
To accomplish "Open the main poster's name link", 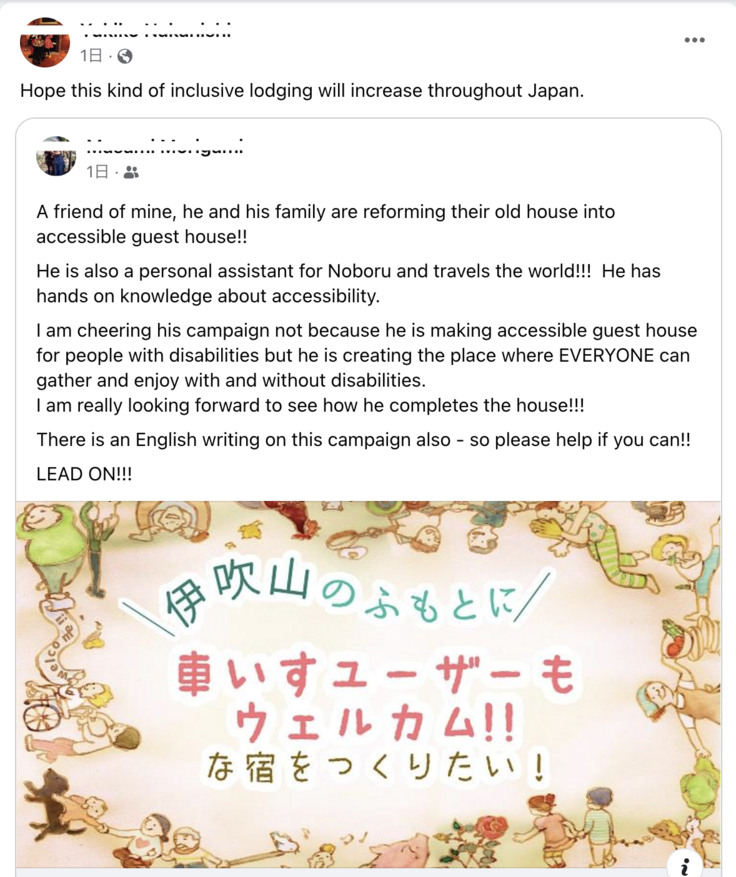I will coord(155,31).
